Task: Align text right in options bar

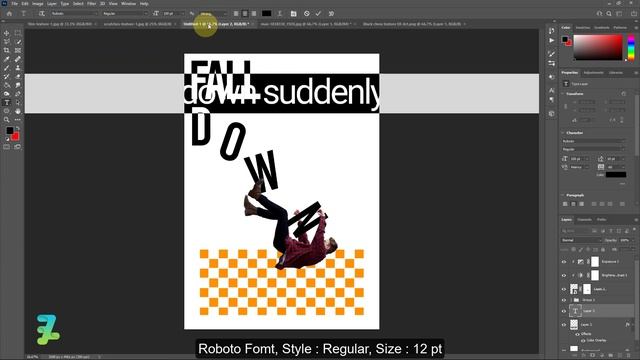Action: coord(254,13)
